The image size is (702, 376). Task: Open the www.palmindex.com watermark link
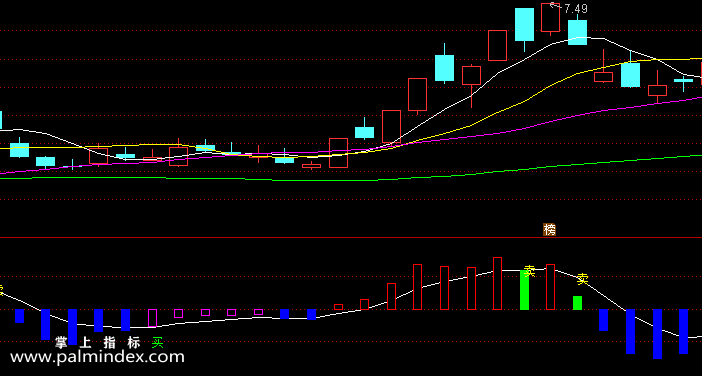(x=97, y=357)
